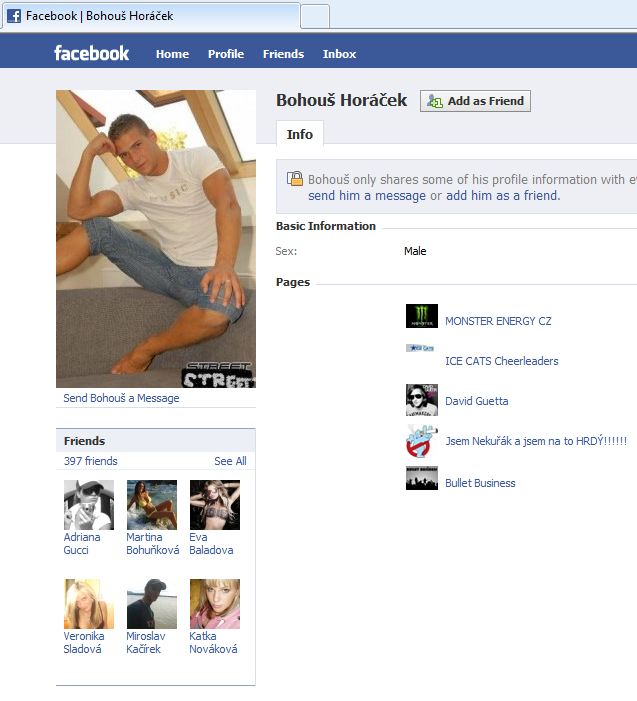The width and height of the screenshot is (637, 701).
Task: Click the padlock privacy icon
Action: pyautogui.click(x=295, y=178)
